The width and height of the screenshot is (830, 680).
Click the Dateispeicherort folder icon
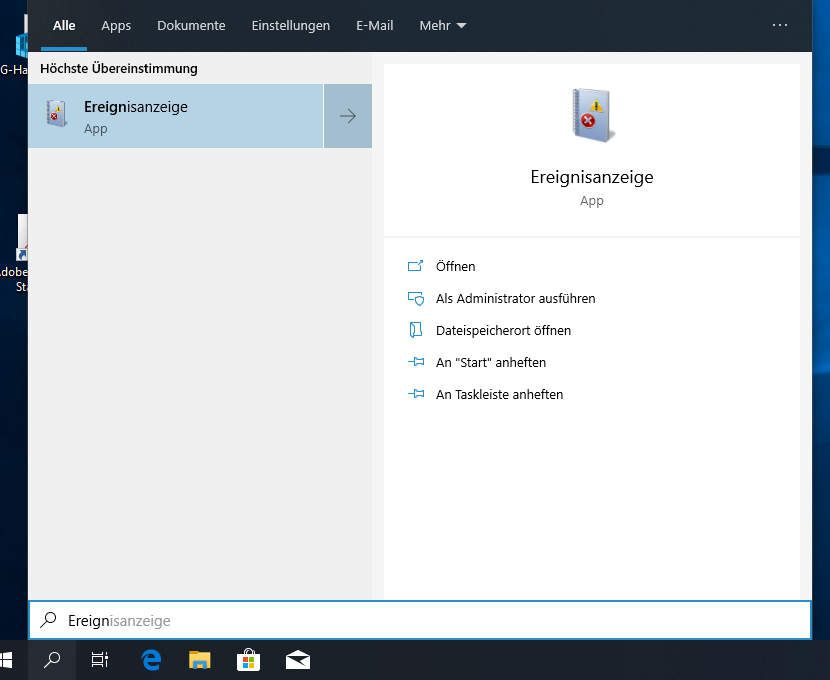[416, 330]
